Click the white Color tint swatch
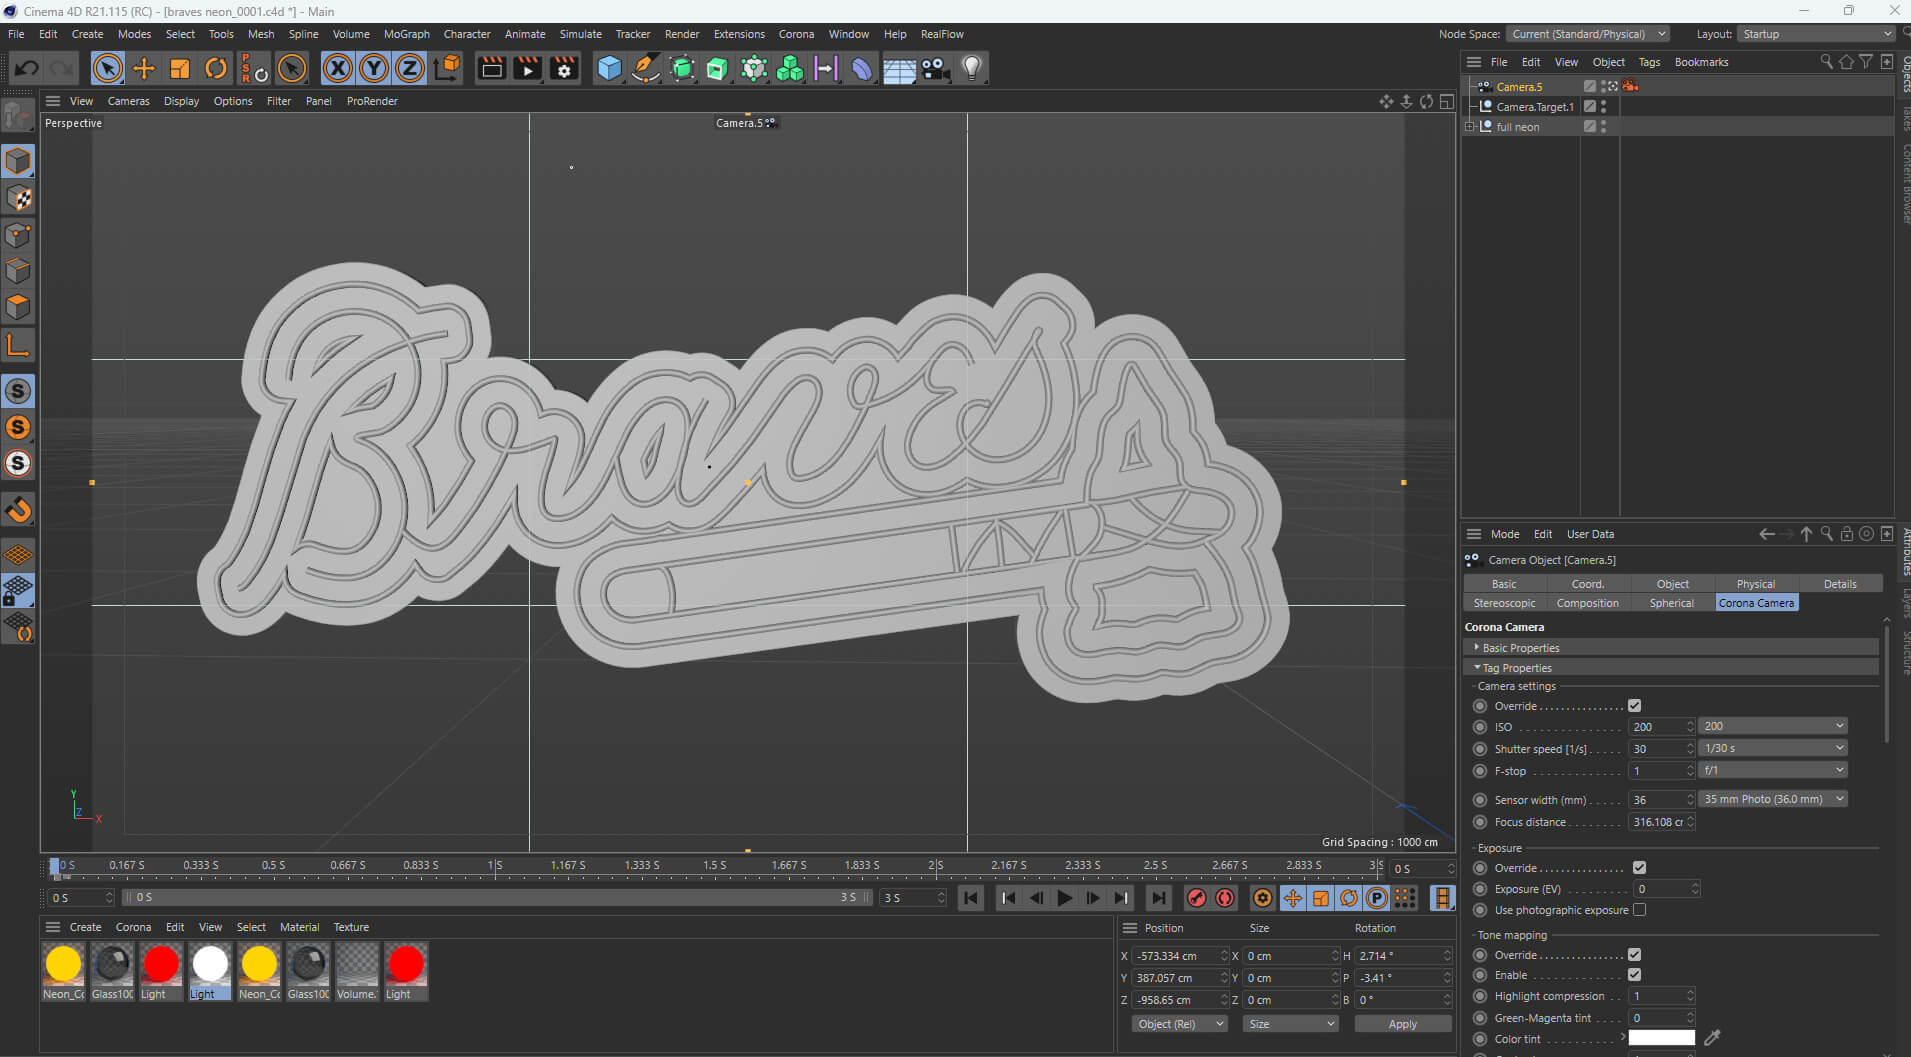The image size is (1911, 1057). click(x=1661, y=1038)
